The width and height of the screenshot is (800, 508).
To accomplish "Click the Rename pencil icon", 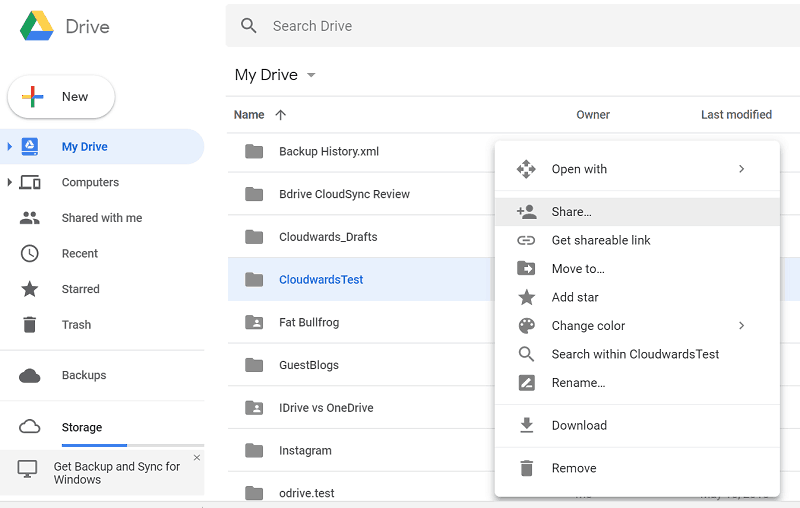I will pyautogui.click(x=527, y=383).
